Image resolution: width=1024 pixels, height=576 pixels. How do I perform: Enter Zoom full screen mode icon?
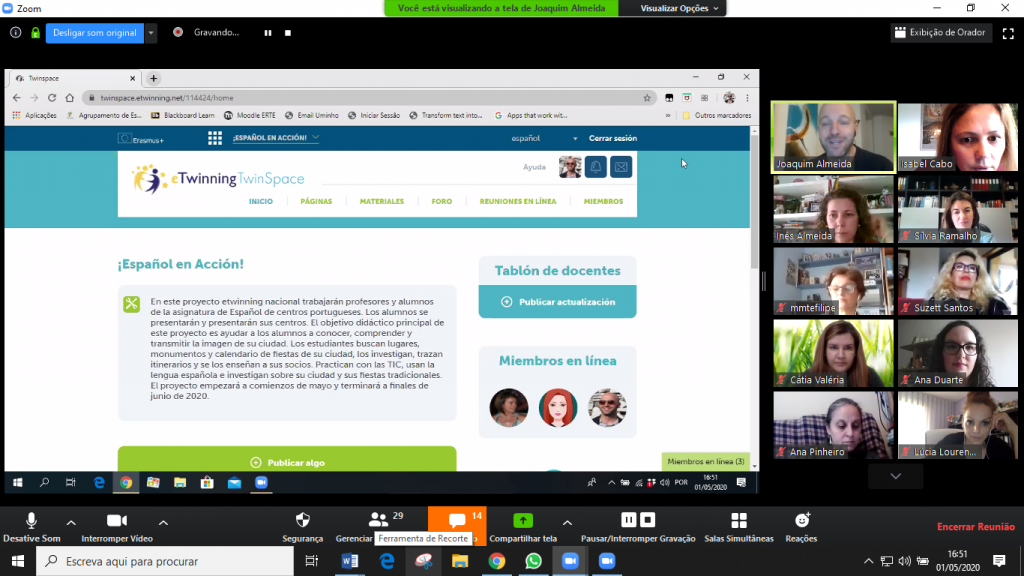1008,33
